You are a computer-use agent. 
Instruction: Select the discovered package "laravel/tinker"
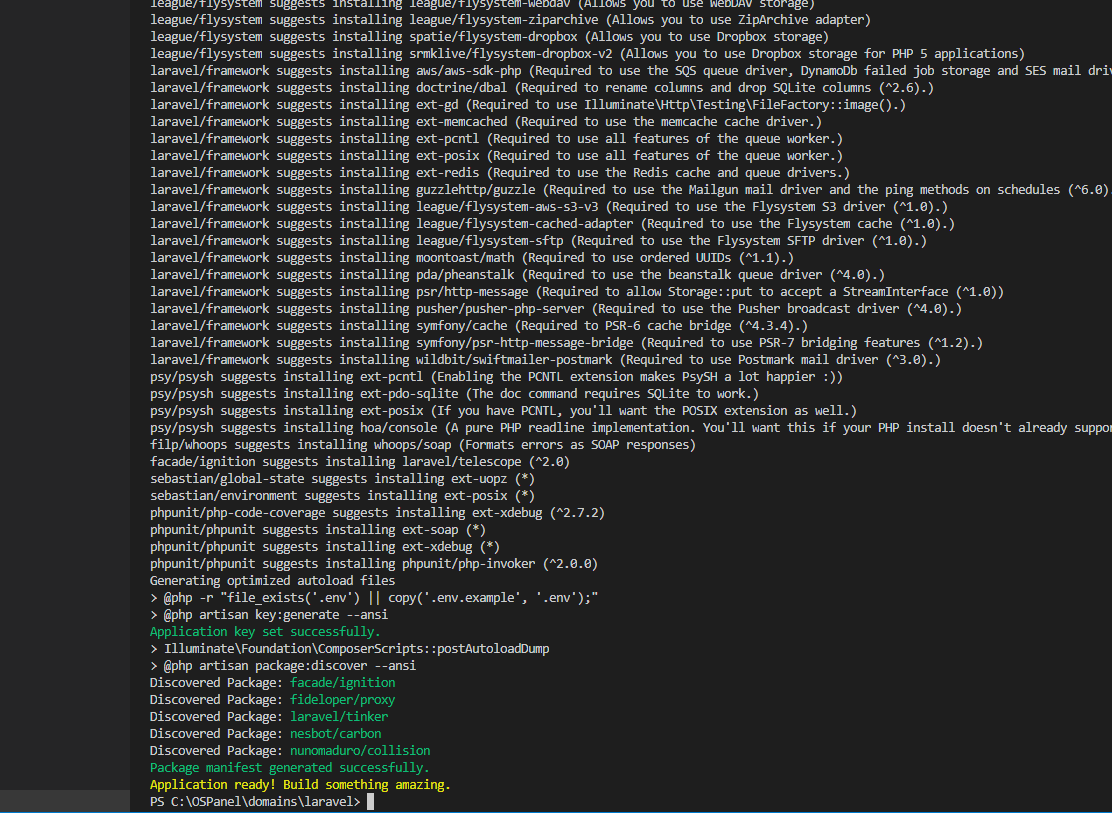[x=339, y=717]
